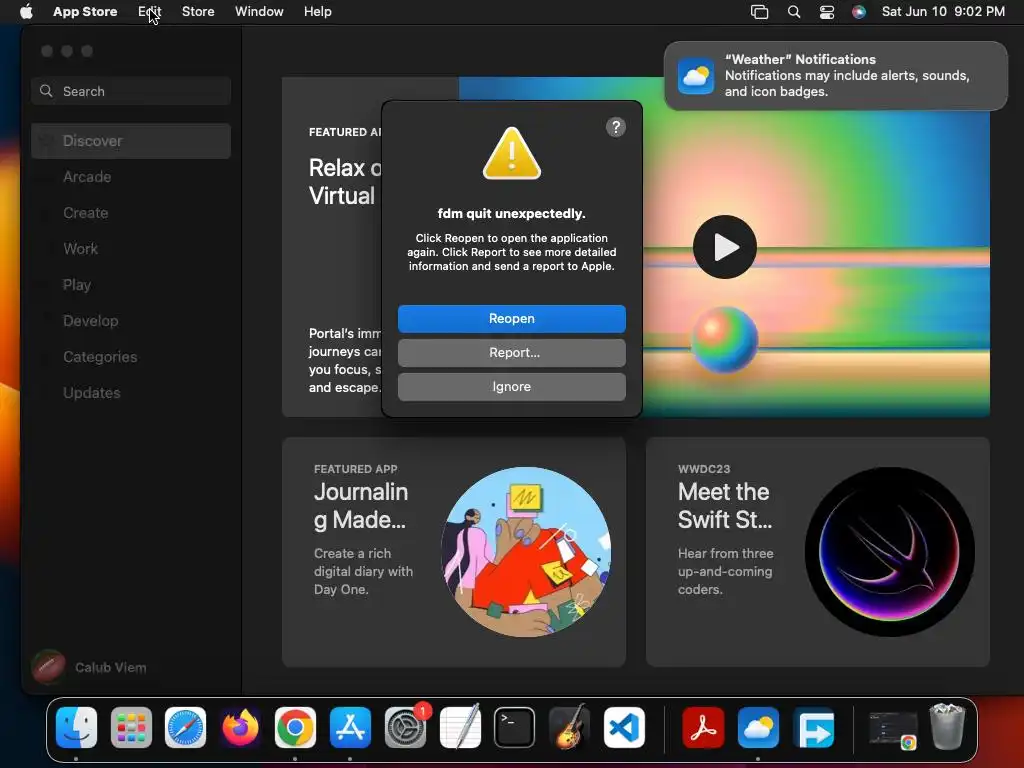This screenshot has width=1024, height=768.
Task: Reopen the crashed fdm application
Action: [x=511, y=319]
